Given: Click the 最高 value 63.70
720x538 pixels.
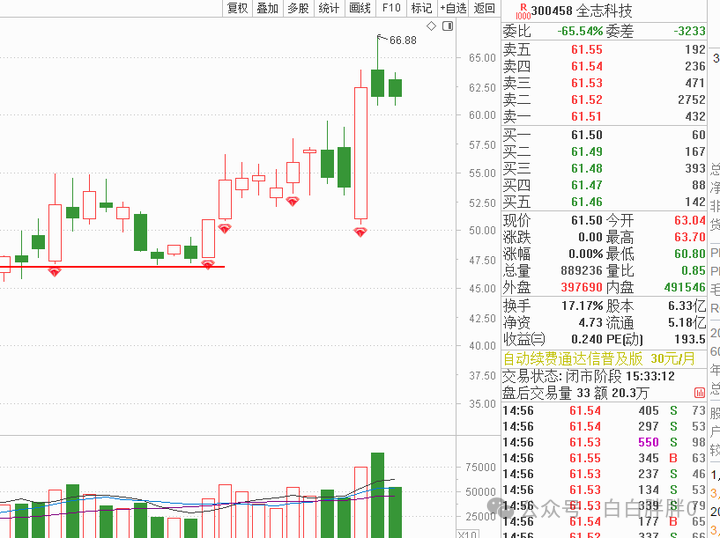Looking at the screenshot, I should [690, 237].
